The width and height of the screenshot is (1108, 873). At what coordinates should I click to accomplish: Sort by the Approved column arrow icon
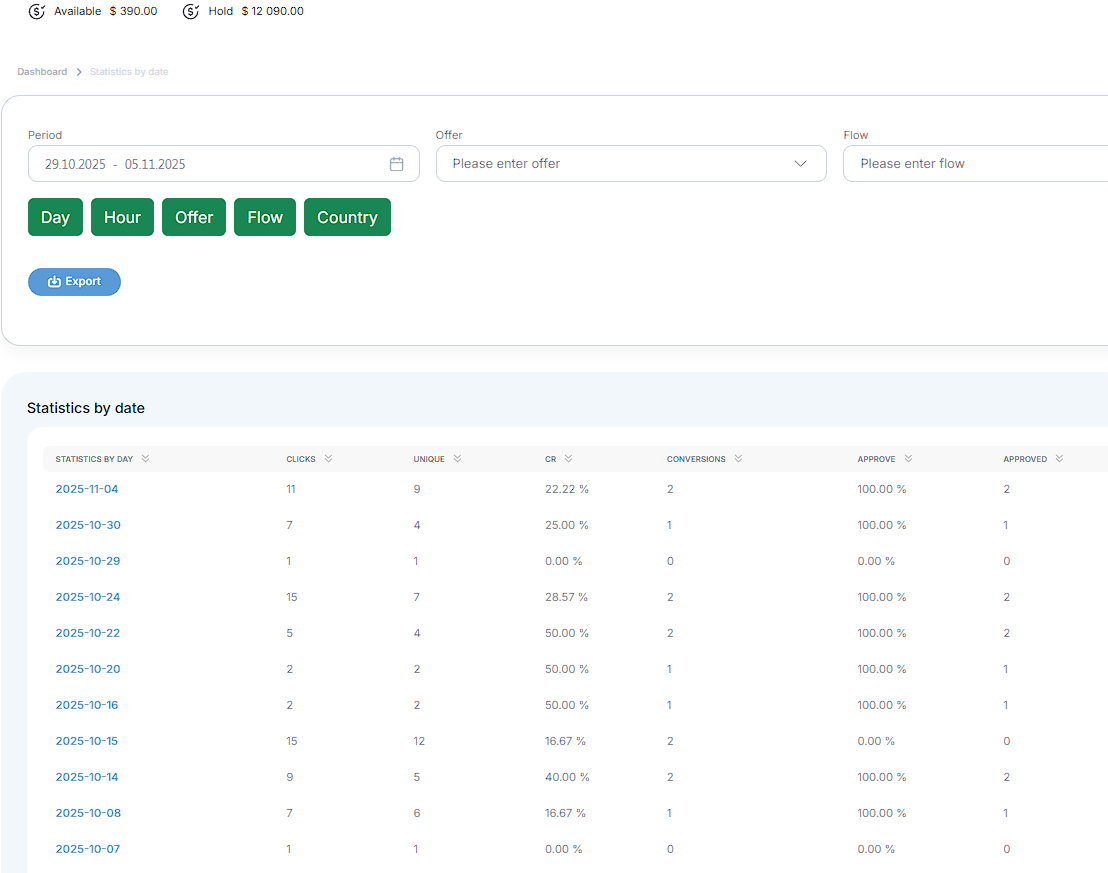click(1060, 459)
